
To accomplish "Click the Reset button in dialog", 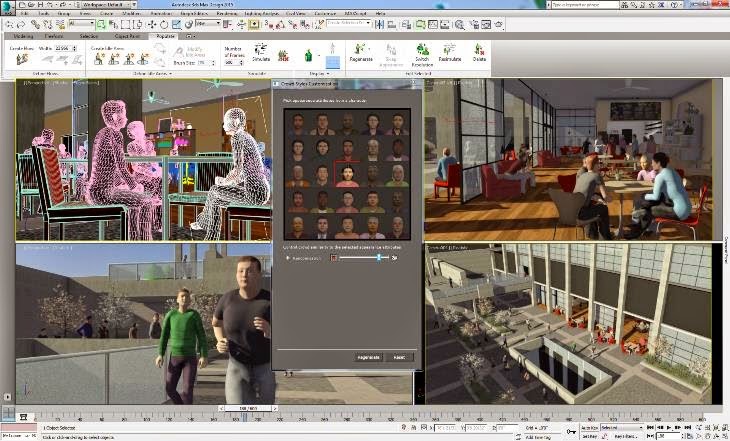I will tap(399, 357).
